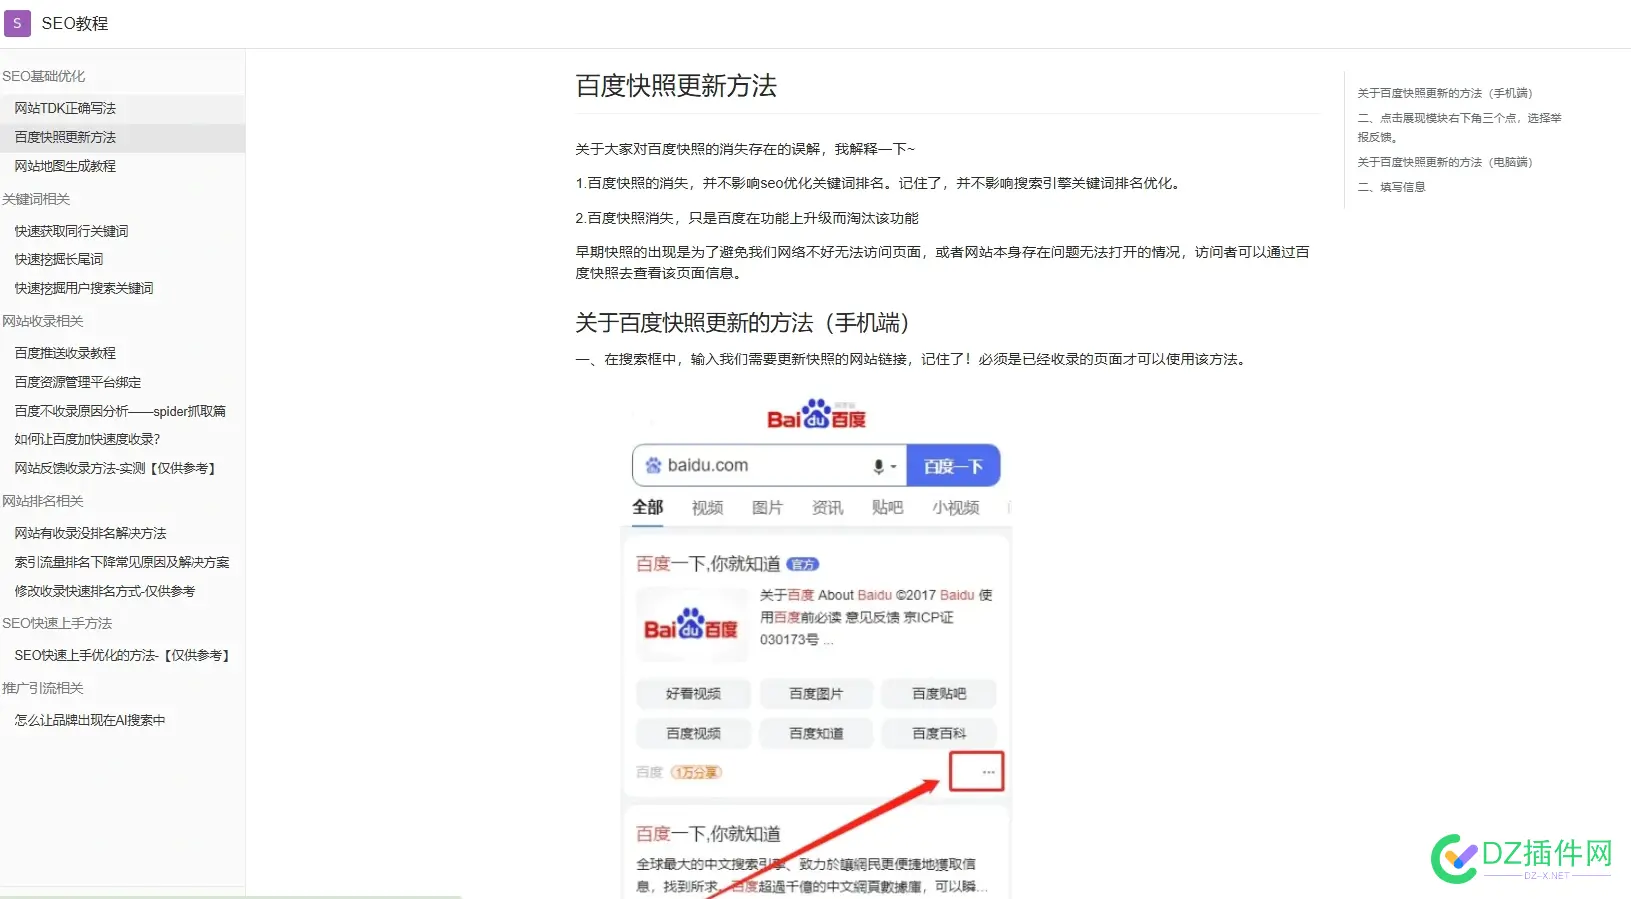Select 百度快照更新方法 in sidebar
Viewport: 1631px width, 899px height.
coord(65,137)
